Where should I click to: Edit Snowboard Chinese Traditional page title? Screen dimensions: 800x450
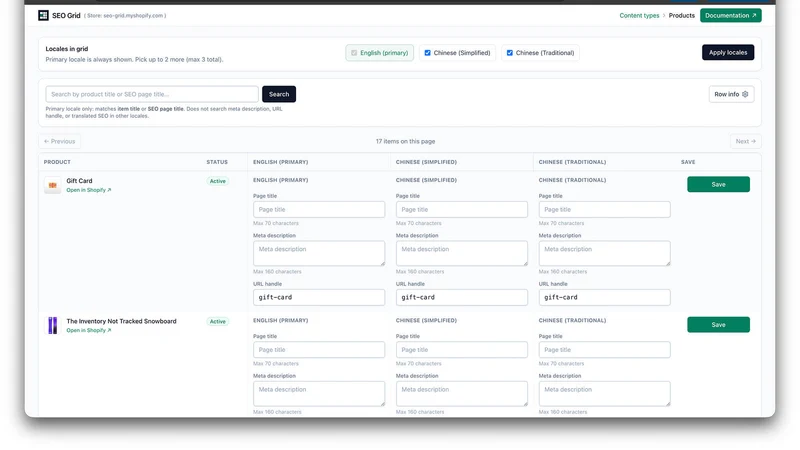pos(605,349)
